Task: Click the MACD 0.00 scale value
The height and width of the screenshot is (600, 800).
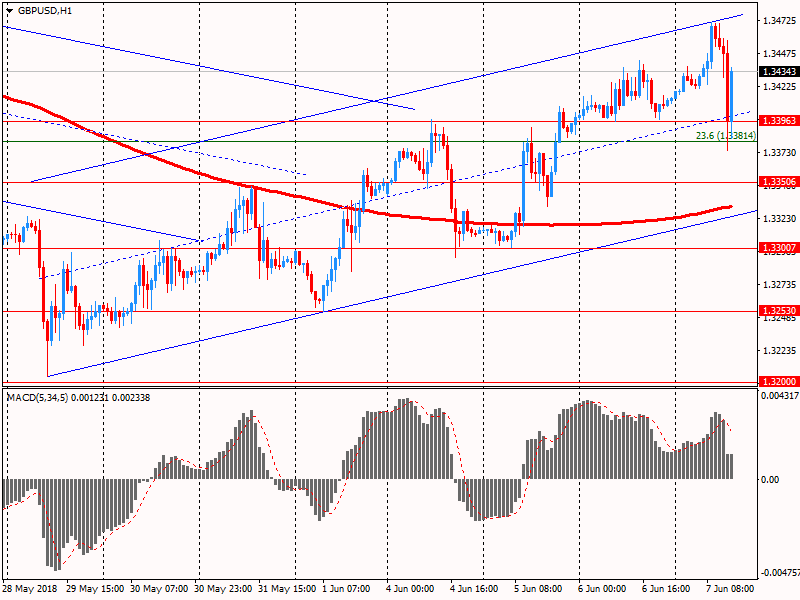Action: tap(770, 480)
